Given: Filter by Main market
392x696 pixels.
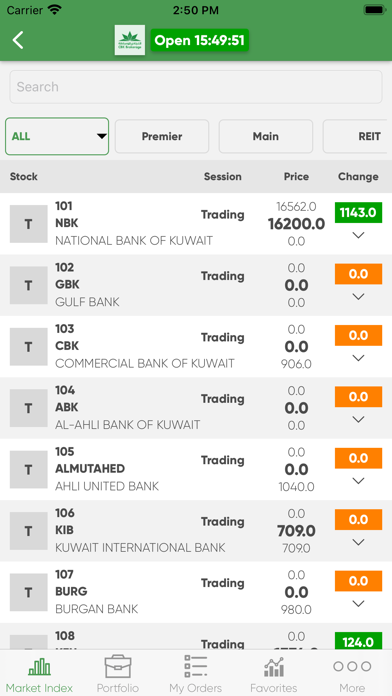Looking at the screenshot, I should tap(266, 136).
